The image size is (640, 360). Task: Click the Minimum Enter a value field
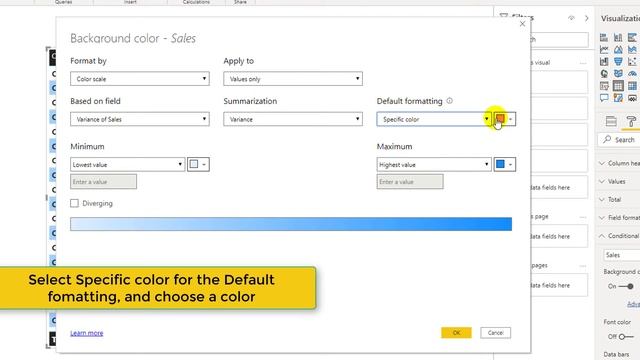103,182
